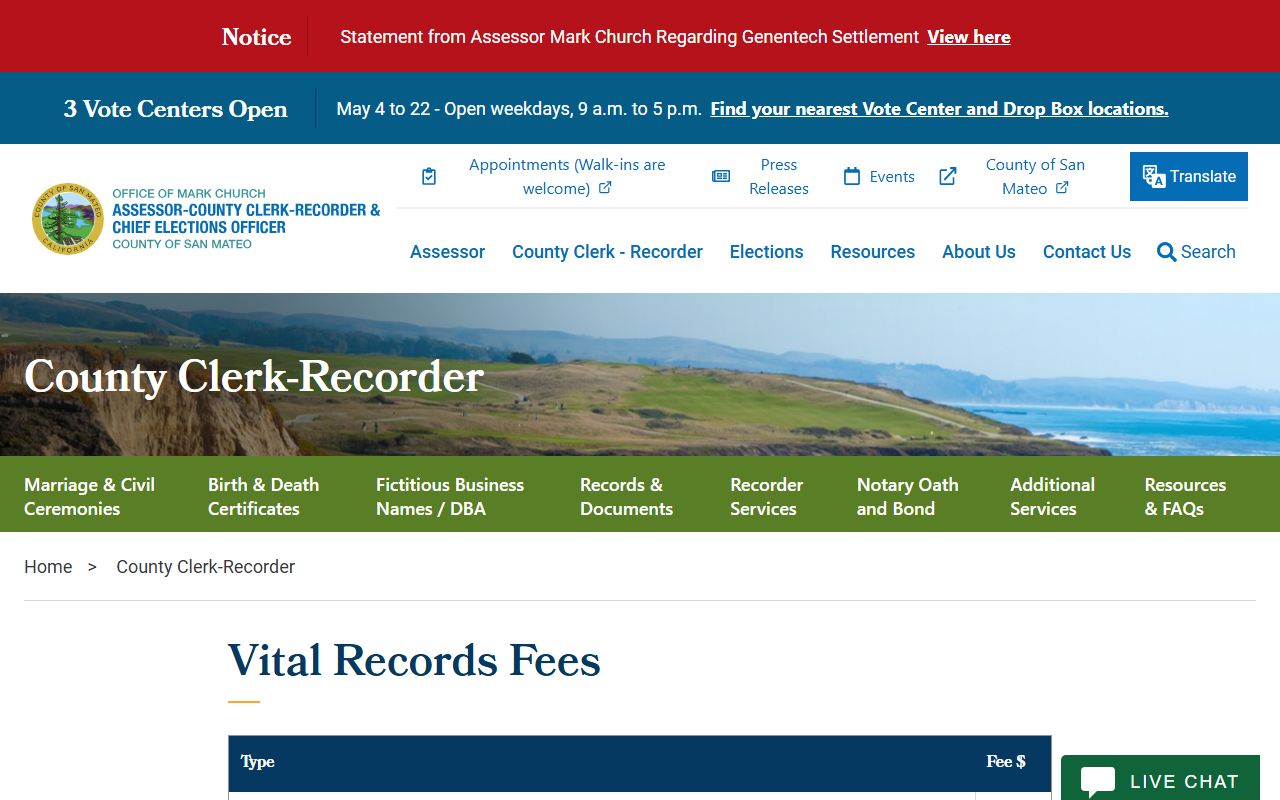This screenshot has width=1280, height=800.
Task: Click the County Clerk-Recorder breadcrumb
Action: pyautogui.click(x=205, y=567)
